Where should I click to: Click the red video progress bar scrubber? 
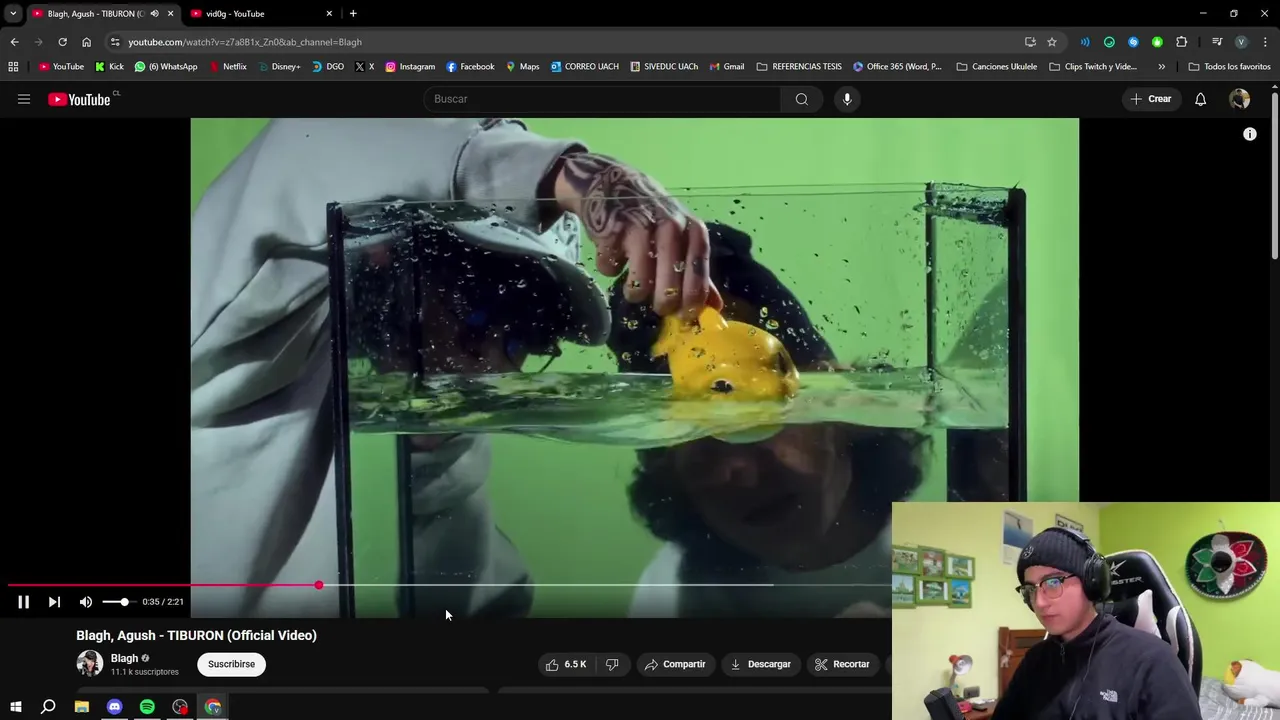[319, 585]
